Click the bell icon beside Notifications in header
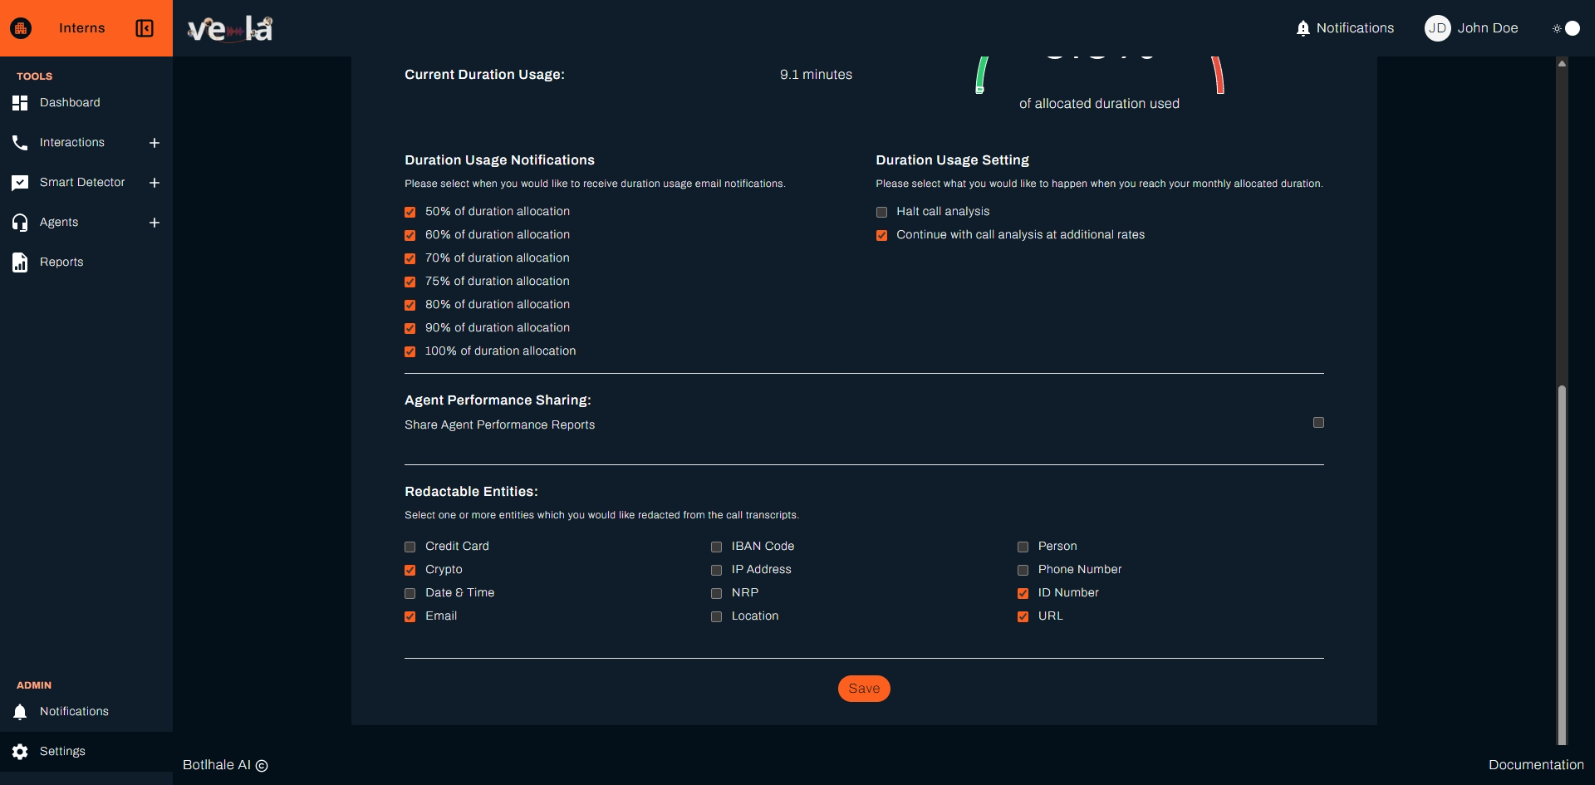This screenshot has width=1595, height=785. pos(1303,28)
